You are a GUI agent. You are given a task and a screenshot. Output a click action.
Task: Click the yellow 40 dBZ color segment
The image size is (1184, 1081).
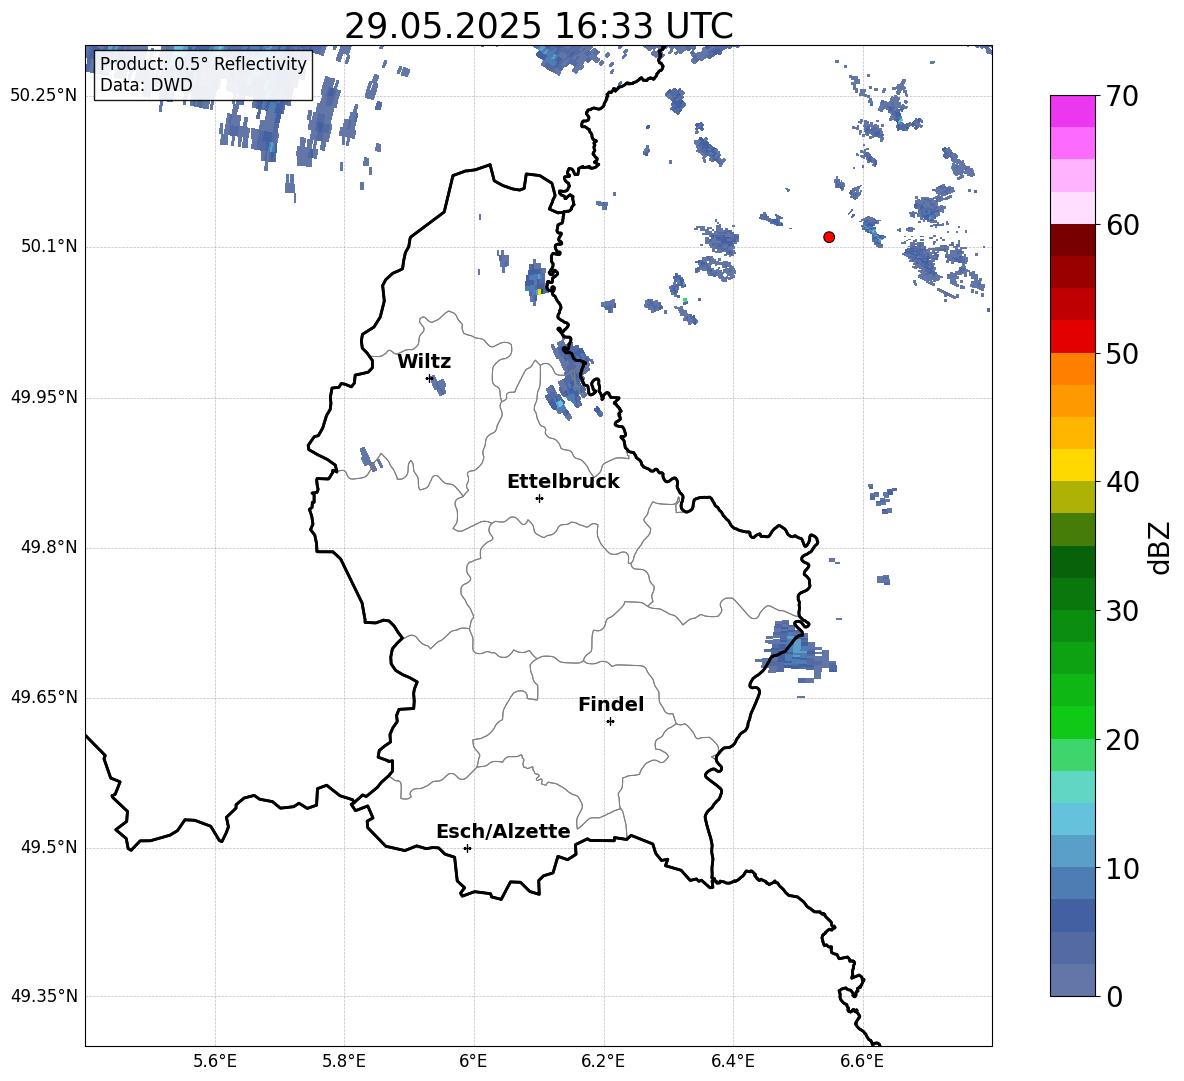pos(1073,465)
